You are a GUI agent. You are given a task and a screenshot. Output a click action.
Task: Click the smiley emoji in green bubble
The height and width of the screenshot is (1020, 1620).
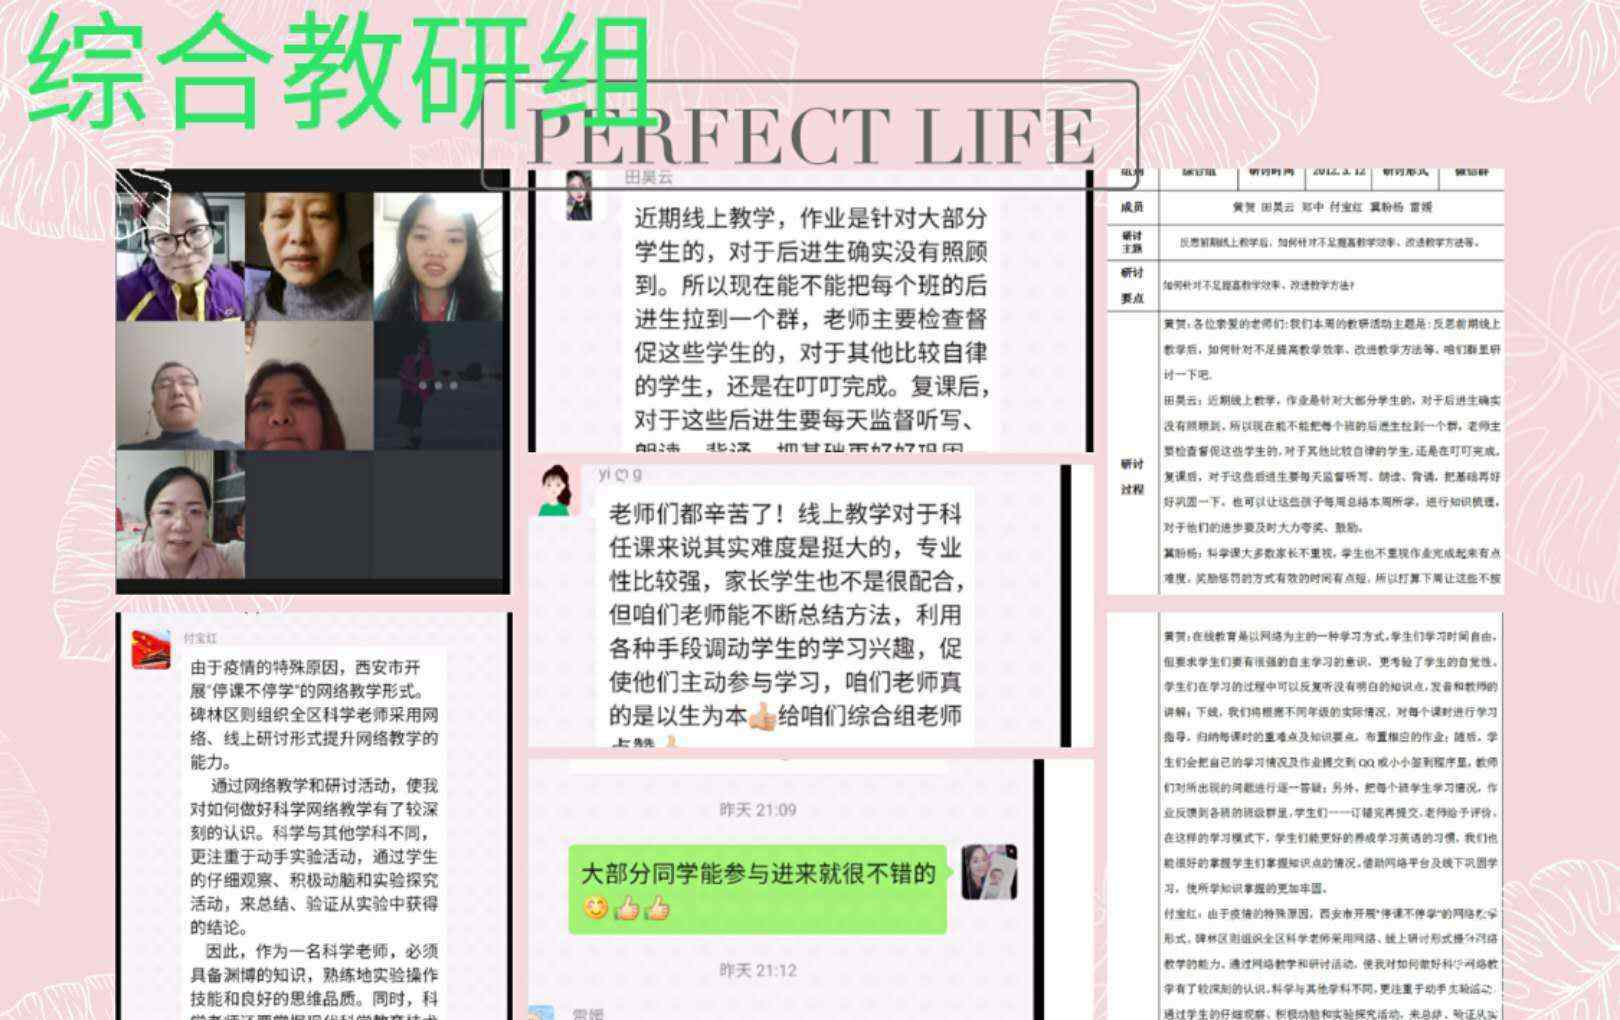click(x=596, y=909)
